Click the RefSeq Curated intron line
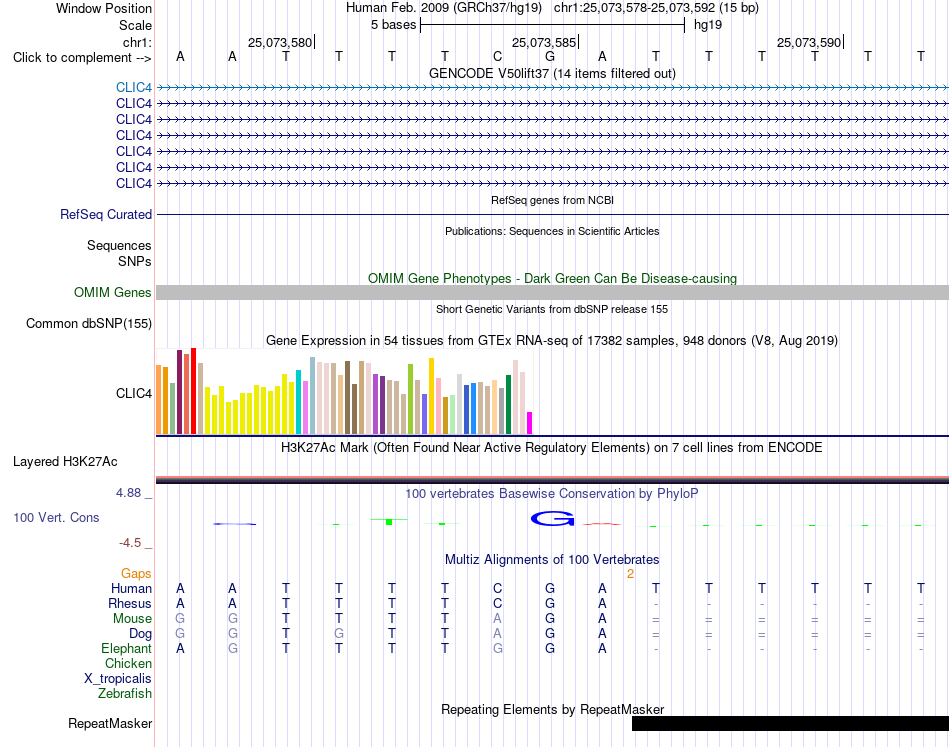Screen dimensions: 950x747 click(x=552, y=214)
